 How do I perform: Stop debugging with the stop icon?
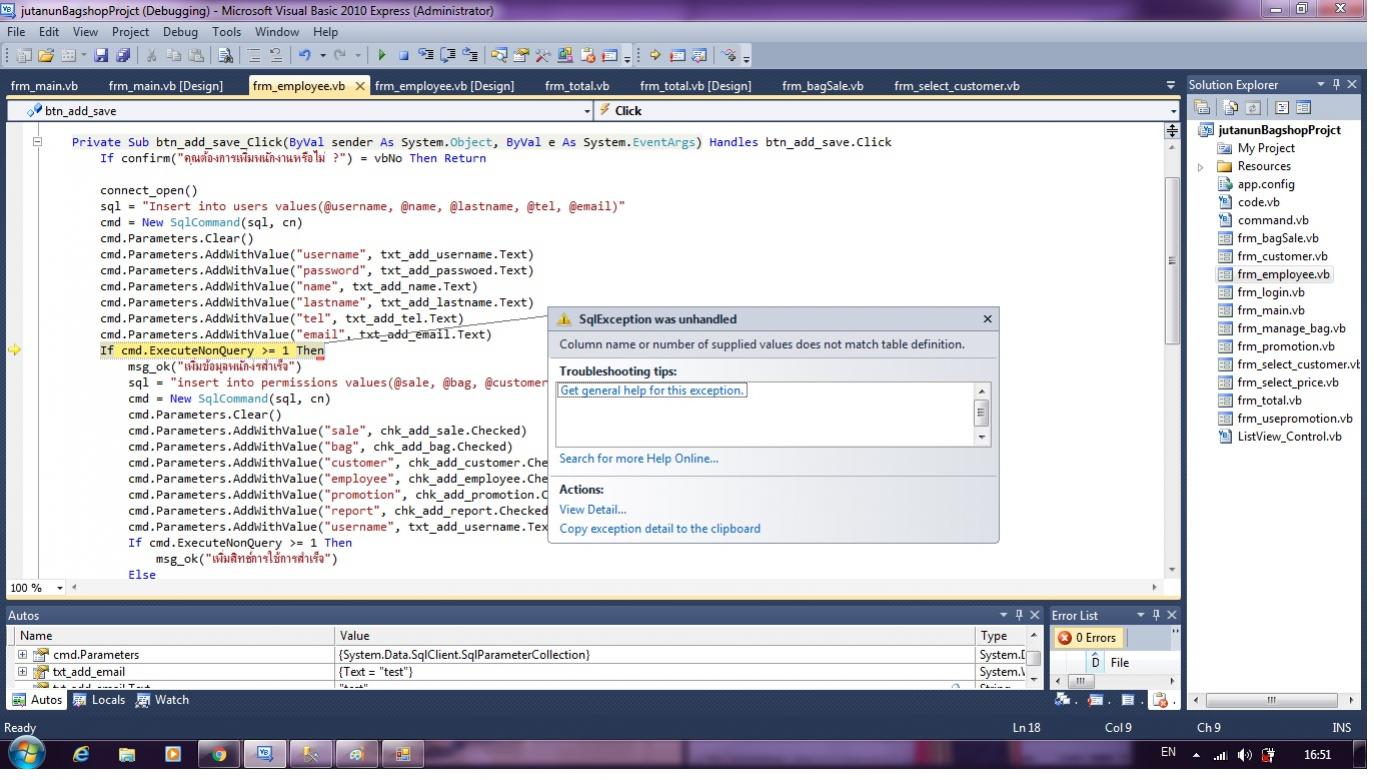click(x=404, y=56)
